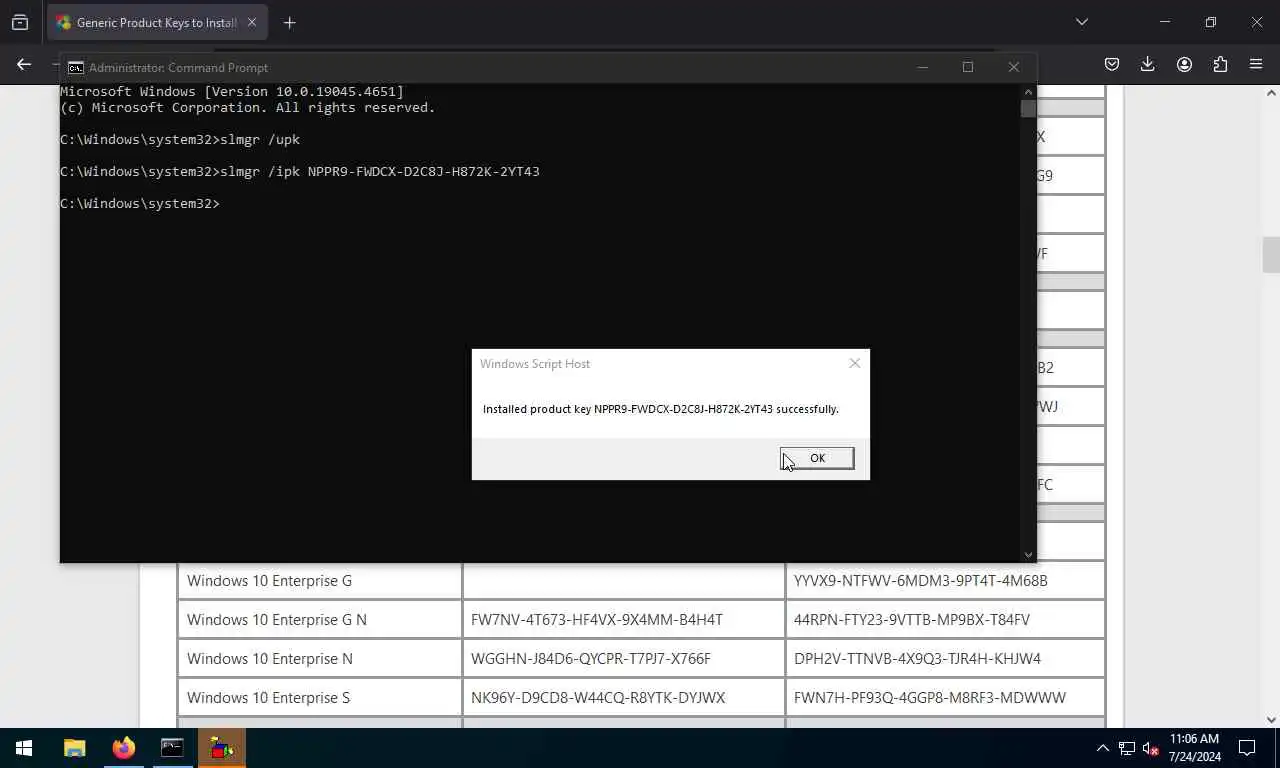This screenshot has height=768, width=1280.
Task: Click browser page scroll up arrow
Action: (1271, 93)
